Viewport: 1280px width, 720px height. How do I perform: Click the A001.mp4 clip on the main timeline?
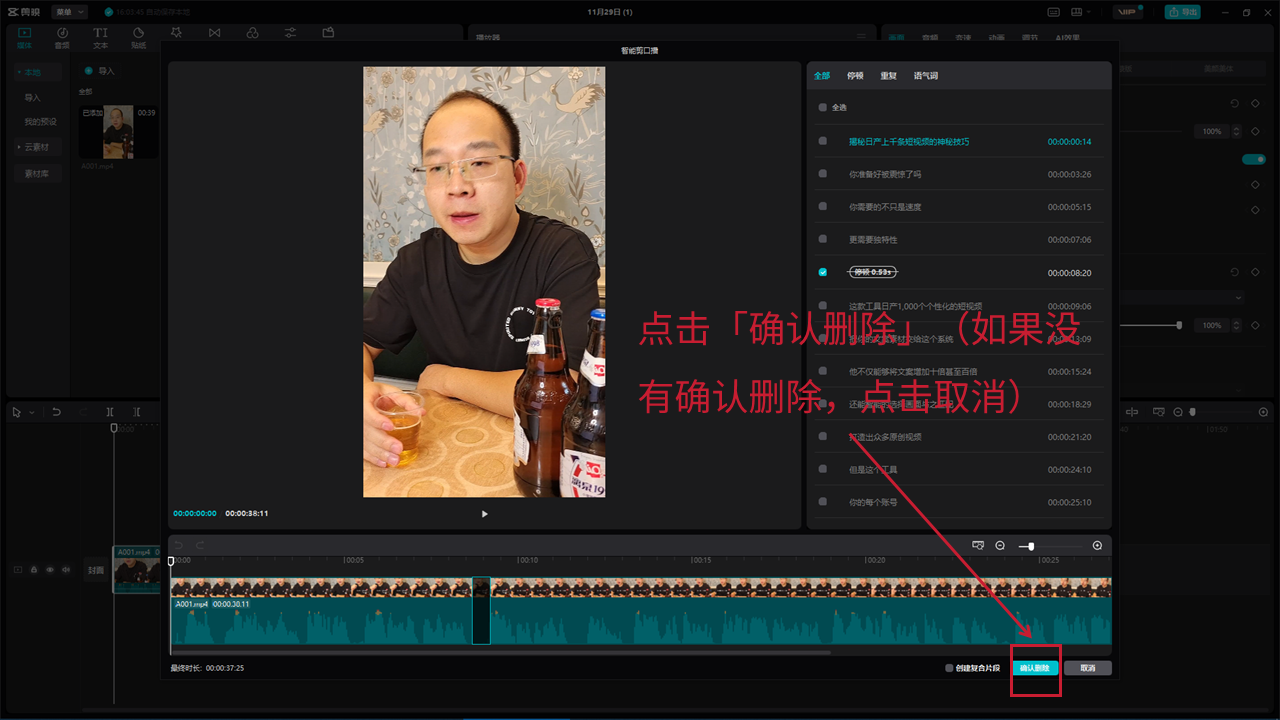(x=136, y=569)
